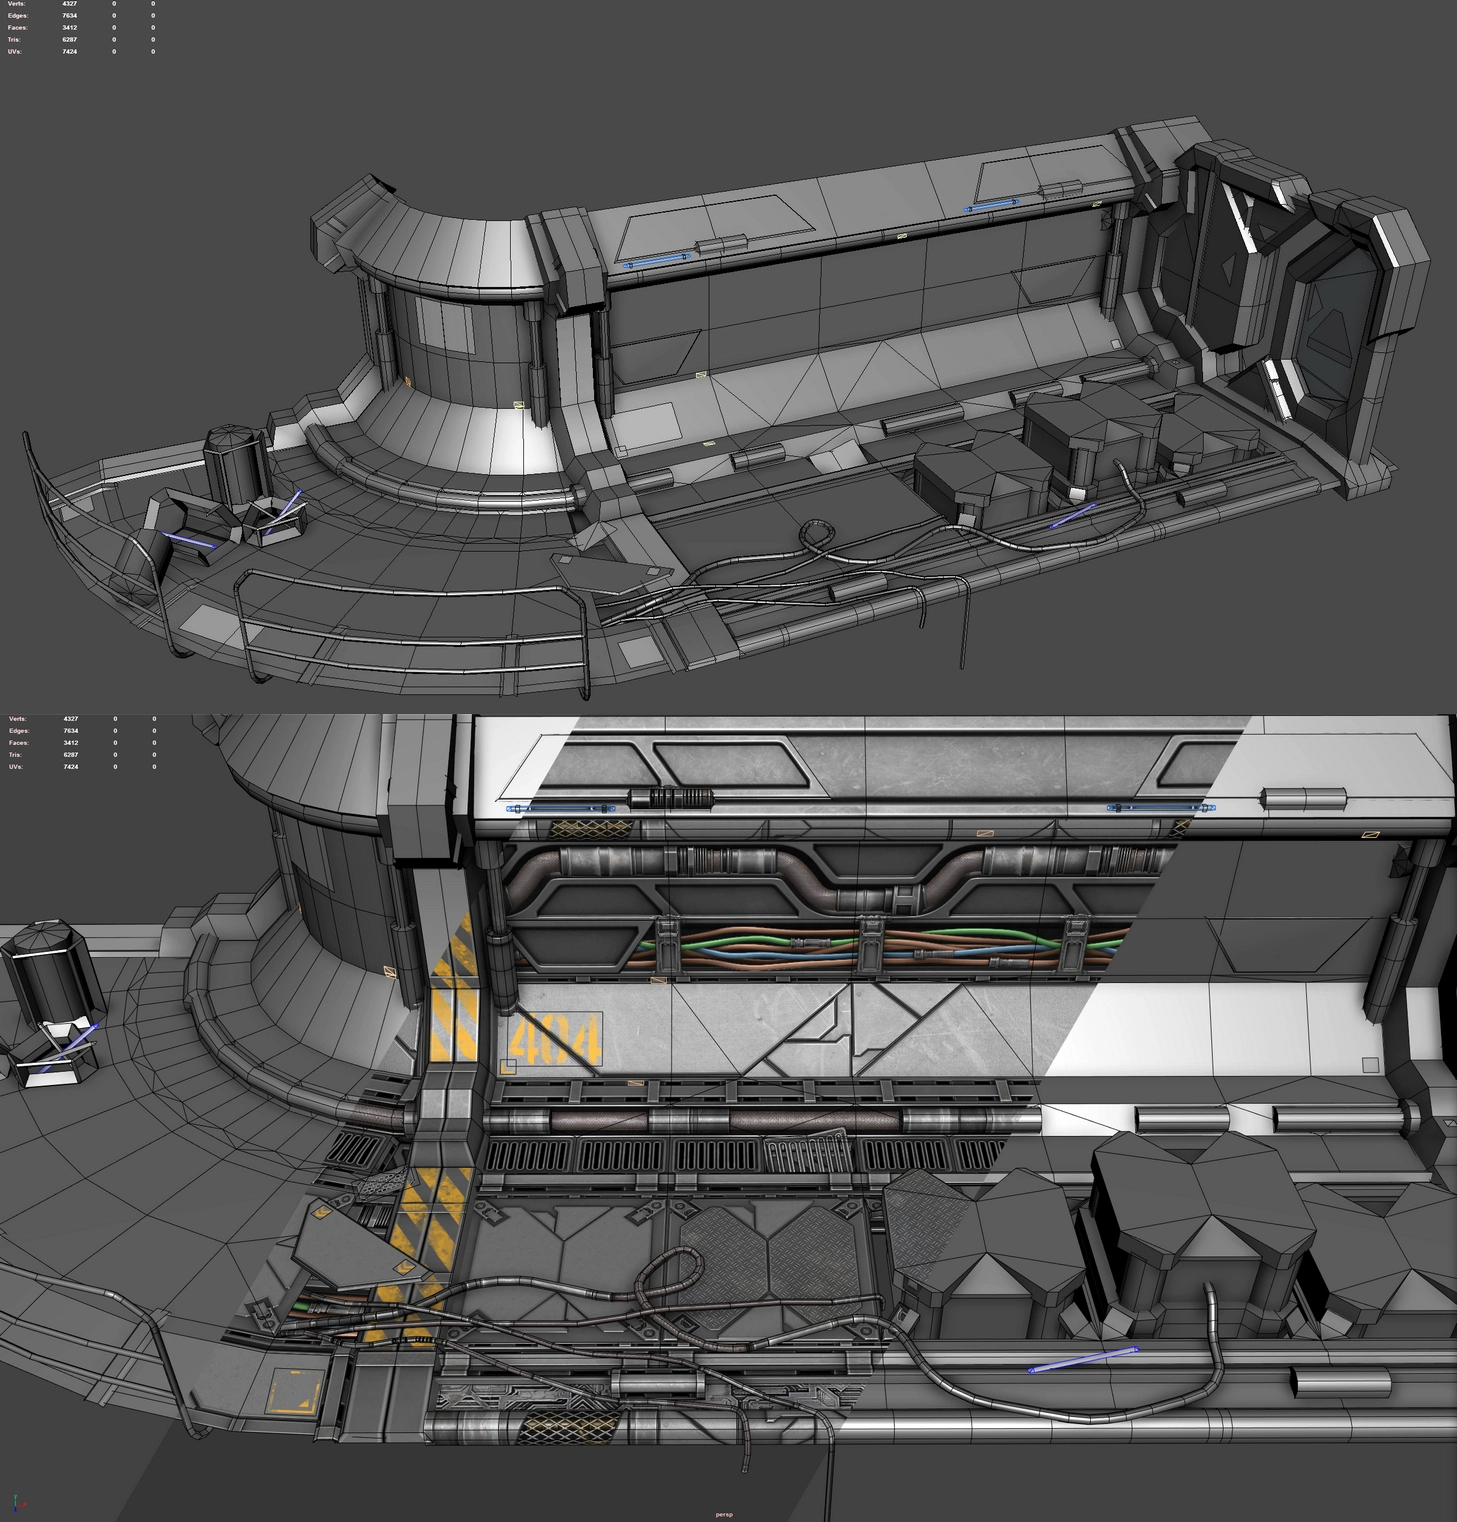The width and height of the screenshot is (1457, 1522).
Task: Select the Edges label in the top HUD
Action: 17,16
